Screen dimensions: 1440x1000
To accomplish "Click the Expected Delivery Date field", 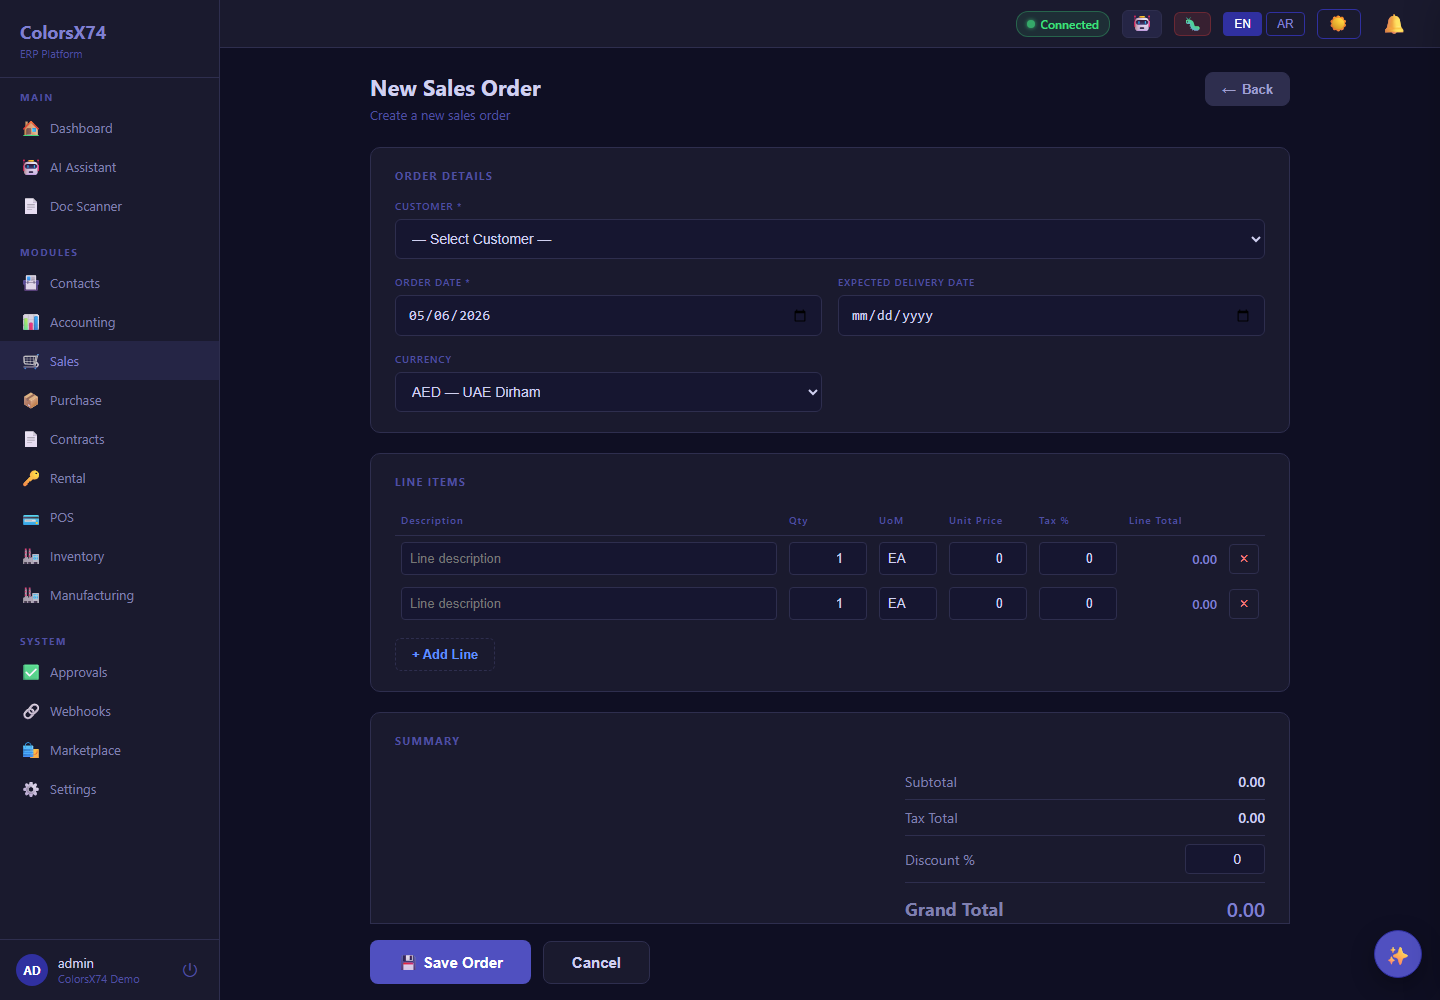I will pyautogui.click(x=1051, y=315).
